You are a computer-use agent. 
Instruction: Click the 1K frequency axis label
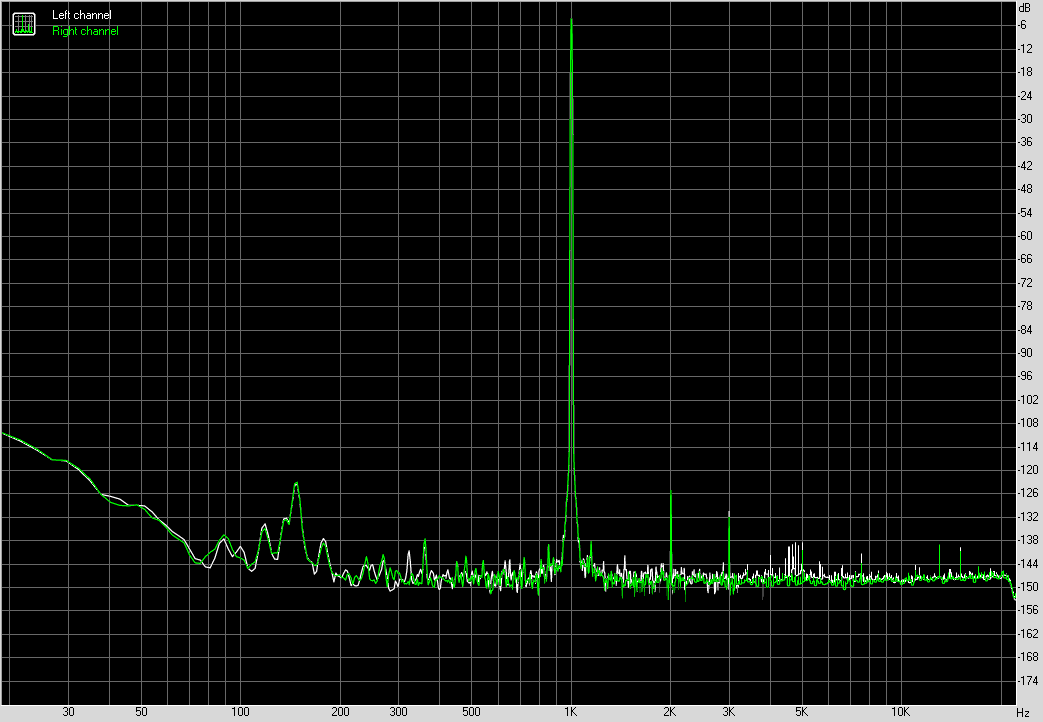[x=571, y=712]
